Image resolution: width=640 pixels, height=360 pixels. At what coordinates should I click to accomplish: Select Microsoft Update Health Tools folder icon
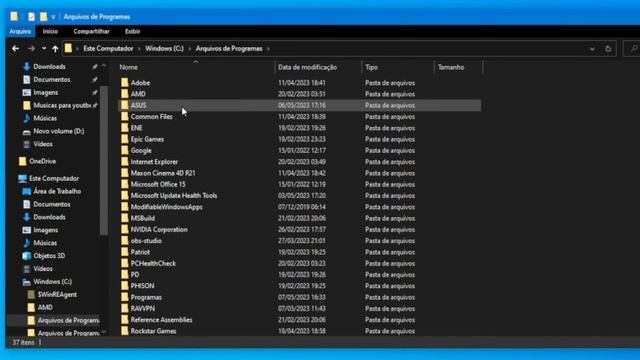pyautogui.click(x=124, y=196)
